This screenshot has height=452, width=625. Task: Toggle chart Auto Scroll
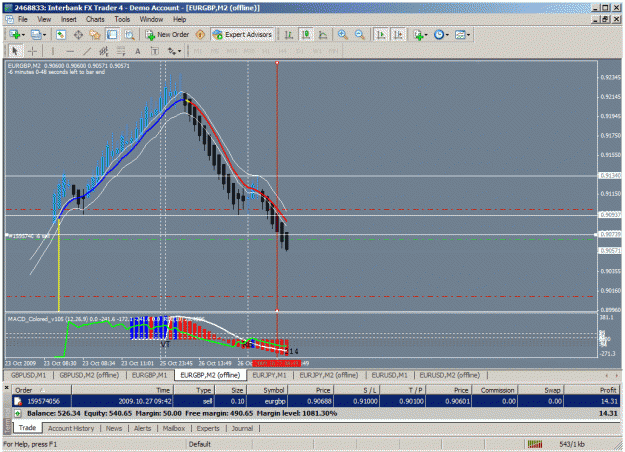381,35
